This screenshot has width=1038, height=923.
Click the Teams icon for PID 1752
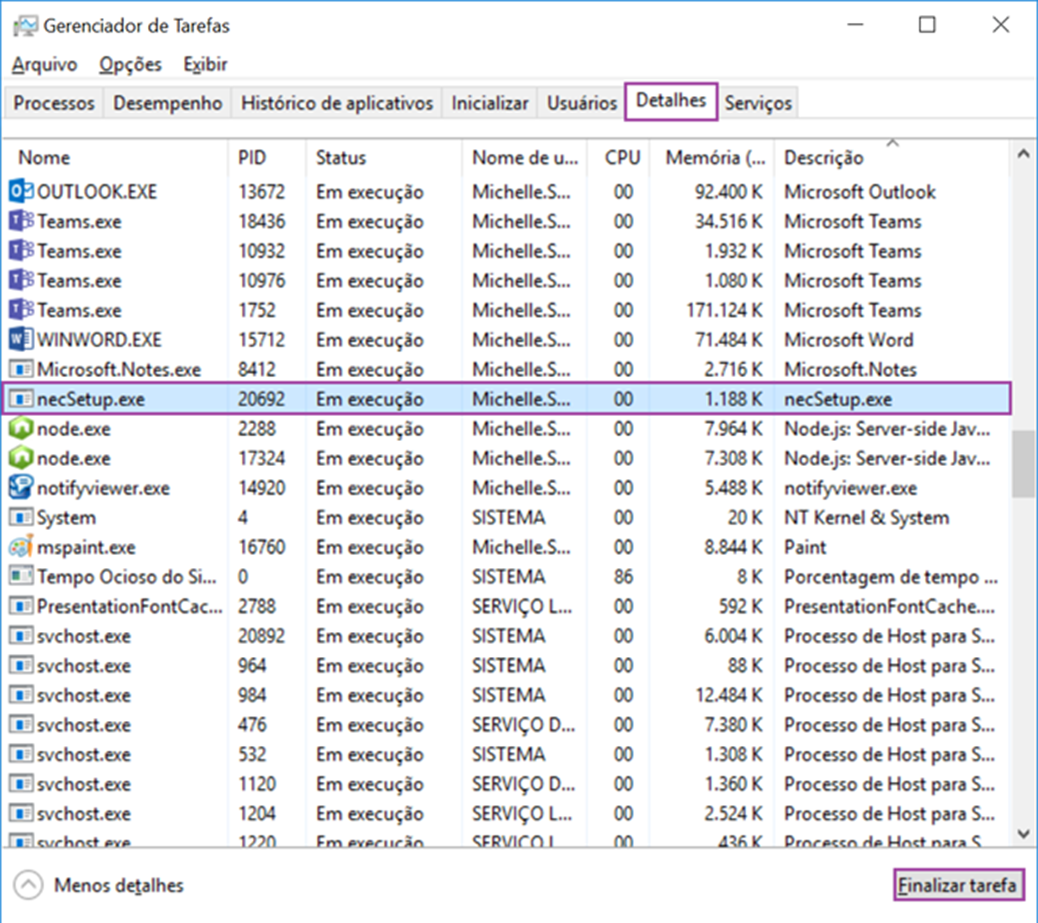(x=21, y=310)
